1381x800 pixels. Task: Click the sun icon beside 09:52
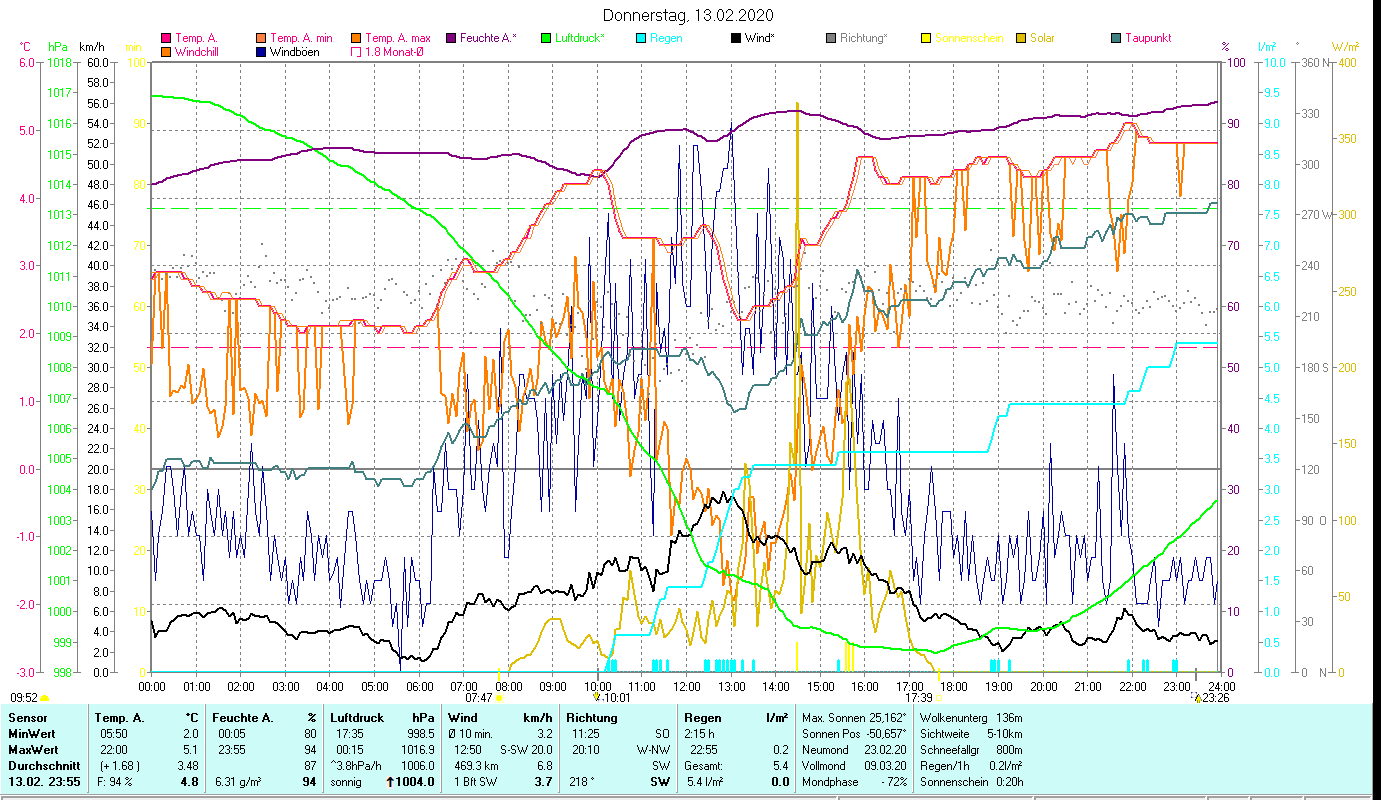(45, 698)
